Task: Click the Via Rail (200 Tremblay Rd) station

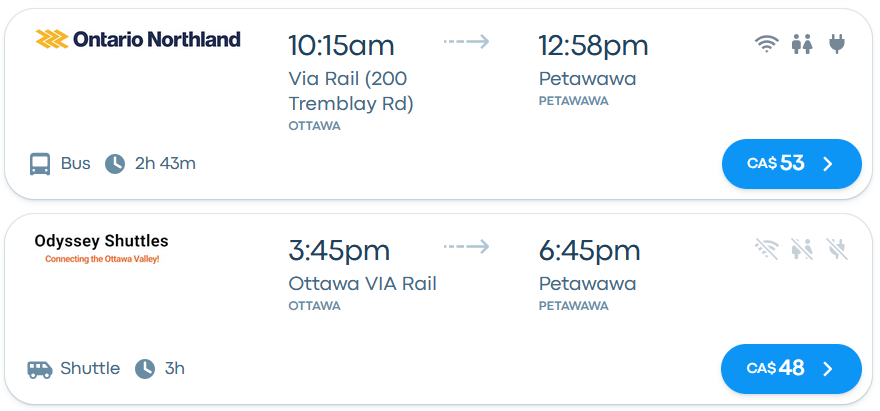Action: pos(350,91)
